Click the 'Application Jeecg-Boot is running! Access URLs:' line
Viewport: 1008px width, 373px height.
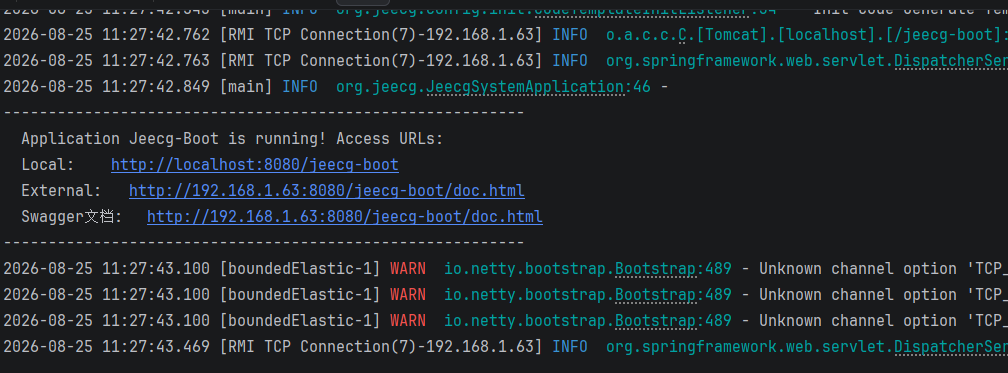pos(232,139)
